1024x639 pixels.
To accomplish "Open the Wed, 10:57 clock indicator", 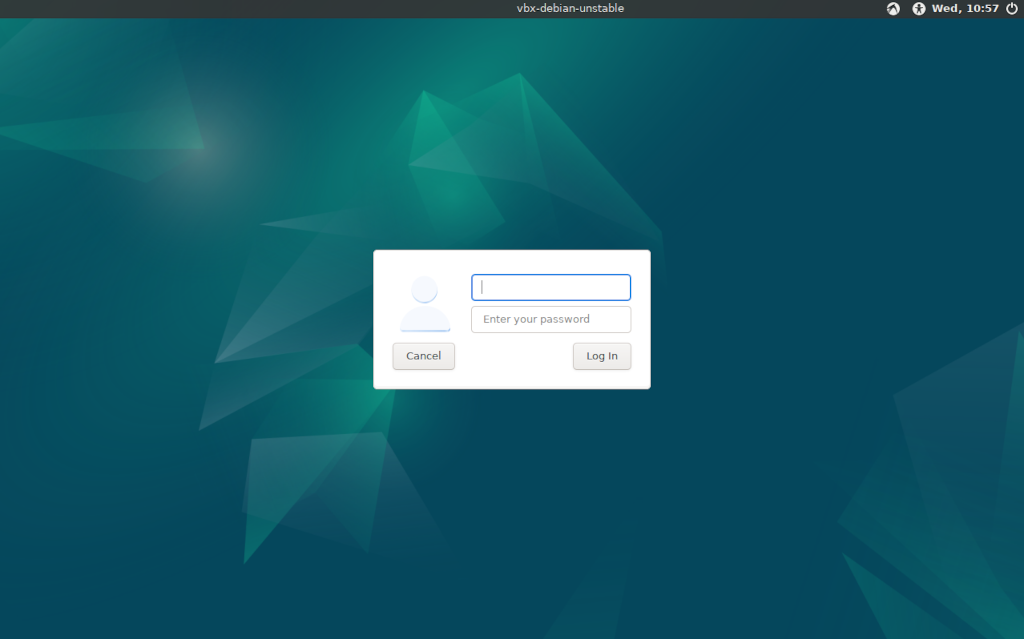I will (x=965, y=8).
